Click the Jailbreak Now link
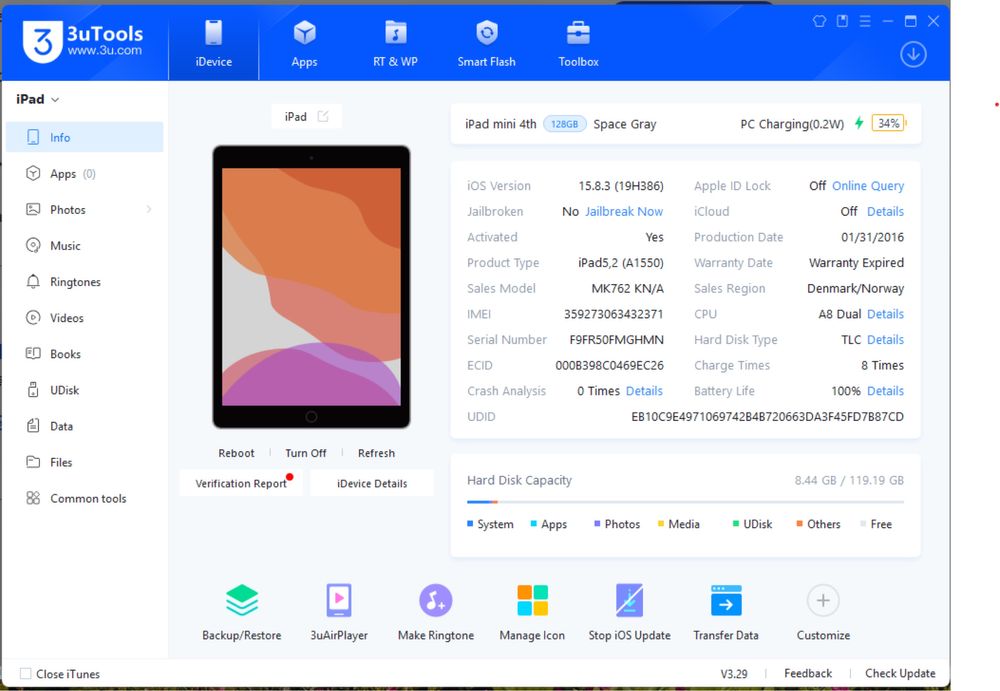The width and height of the screenshot is (1000, 691). point(624,211)
